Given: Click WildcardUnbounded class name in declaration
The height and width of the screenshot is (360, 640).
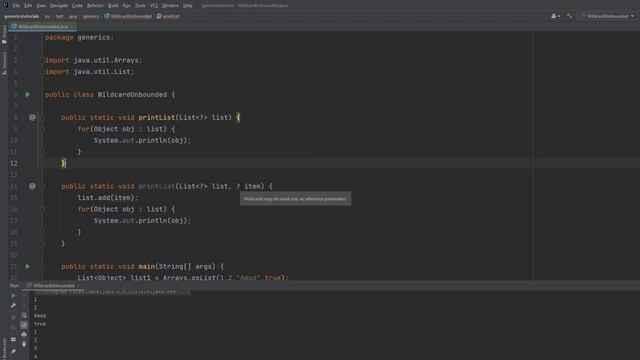Looking at the screenshot, I should pos(132,94).
